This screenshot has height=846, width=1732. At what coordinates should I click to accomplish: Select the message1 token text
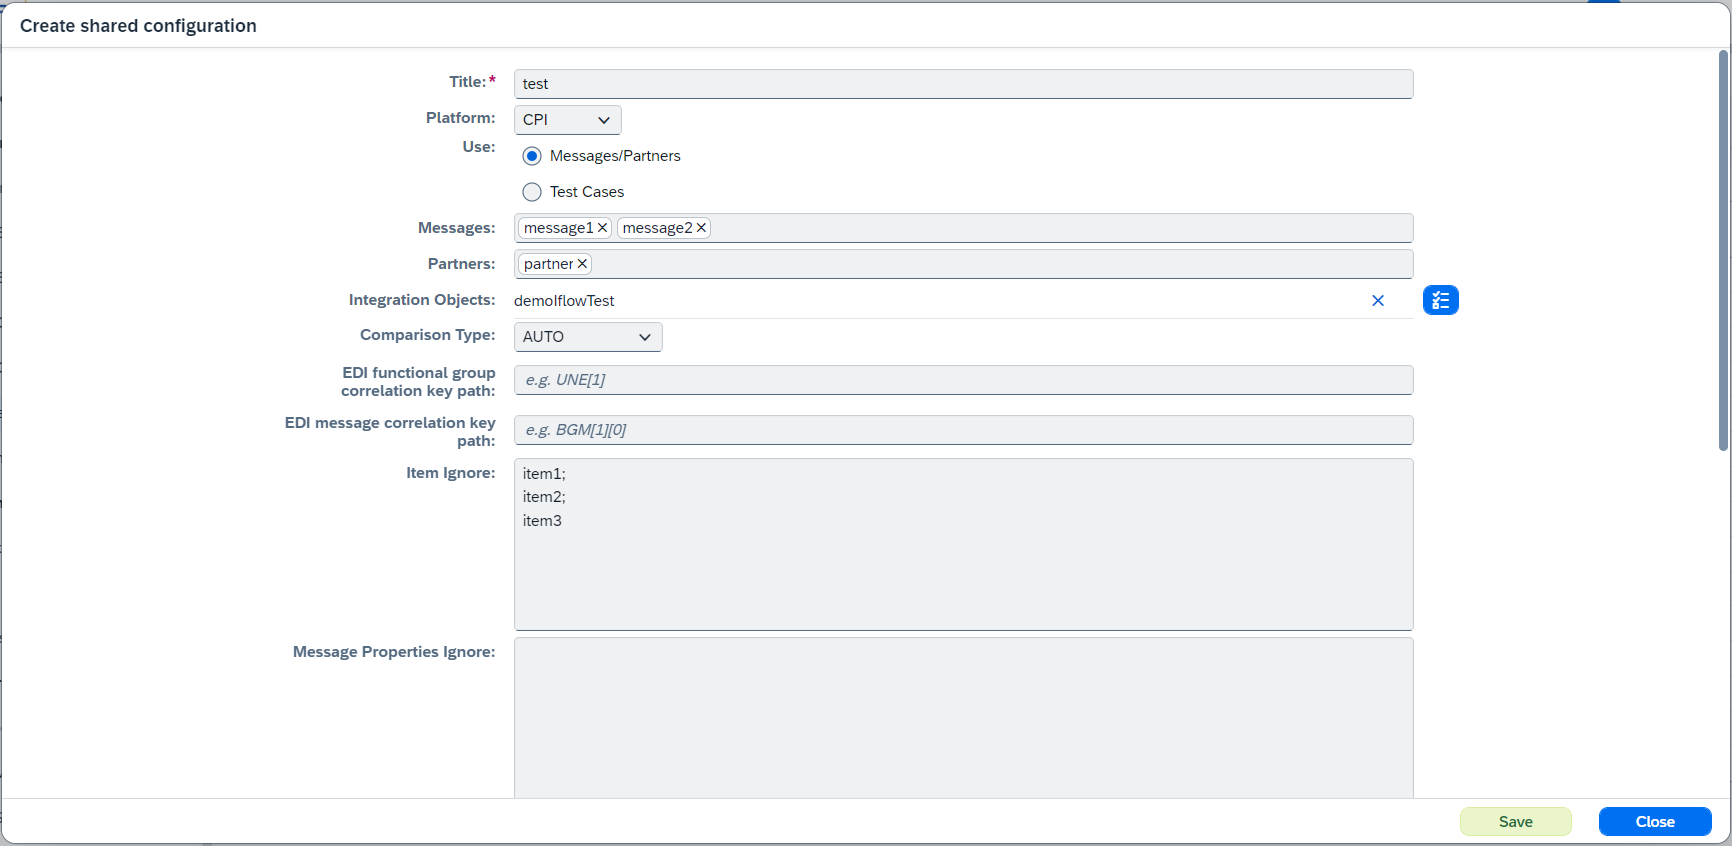coord(558,228)
